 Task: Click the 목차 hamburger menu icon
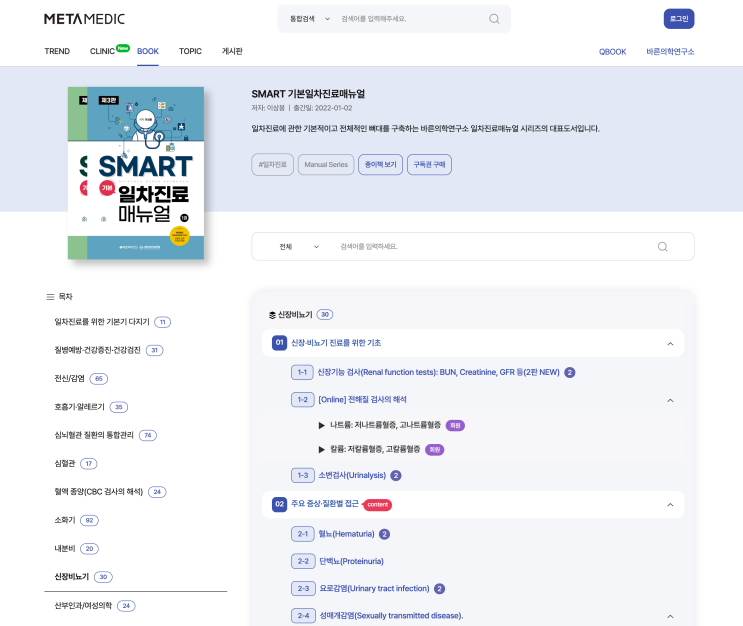(50, 297)
